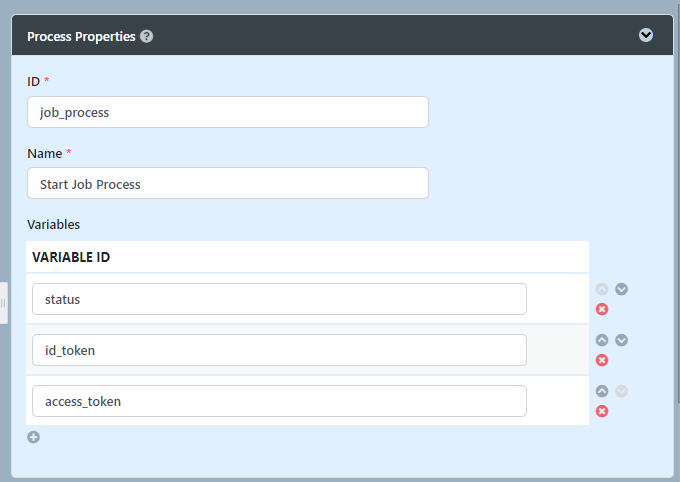Click the left panel resize handle
This screenshot has width=680, height=482.
coord(4,302)
